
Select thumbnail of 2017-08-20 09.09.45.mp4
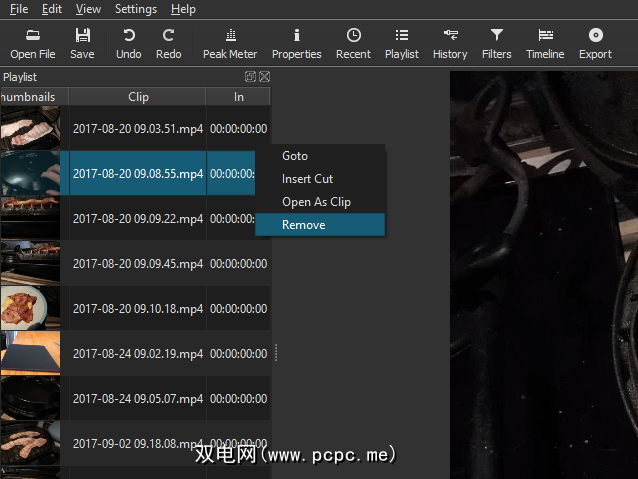pyautogui.click(x=30, y=263)
